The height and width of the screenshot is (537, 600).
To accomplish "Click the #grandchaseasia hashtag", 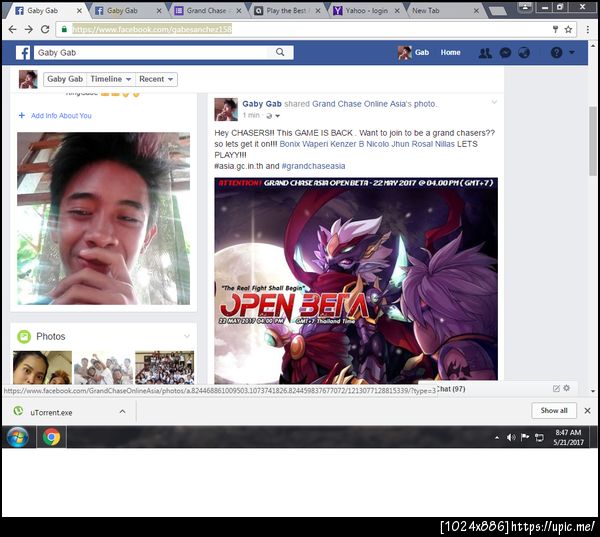I will coord(313,166).
